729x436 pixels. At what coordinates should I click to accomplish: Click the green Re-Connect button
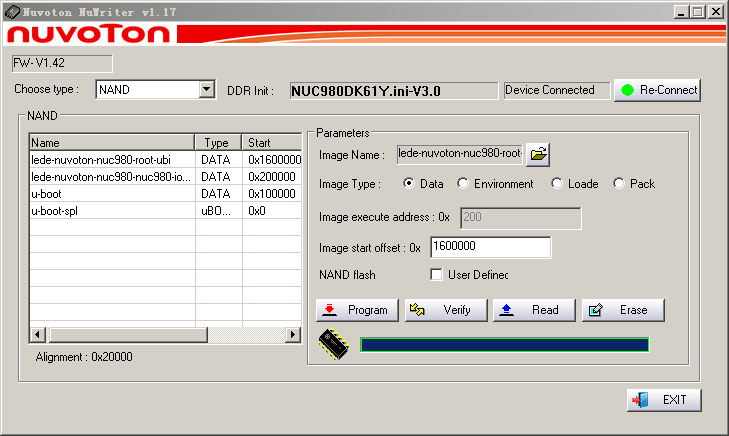(x=657, y=90)
